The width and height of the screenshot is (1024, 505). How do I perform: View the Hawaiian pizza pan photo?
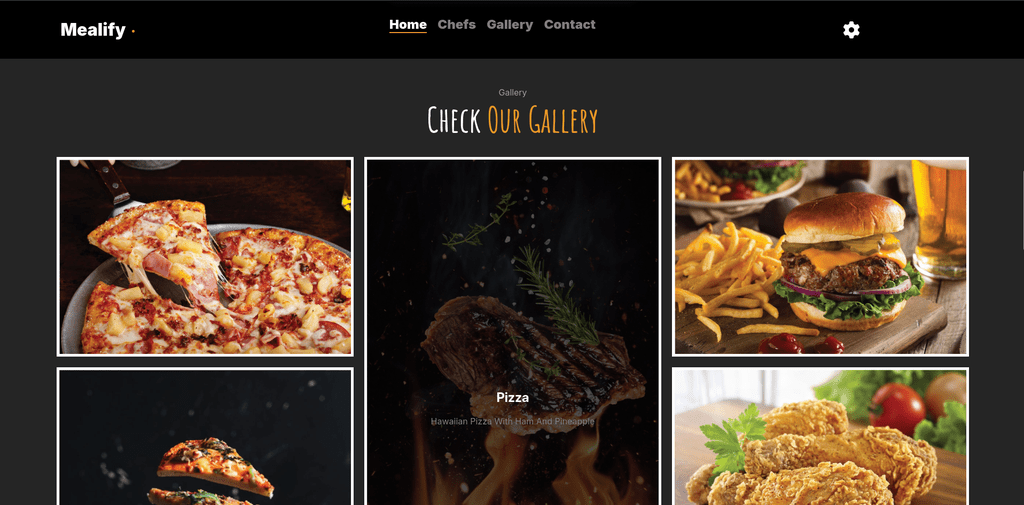click(205, 257)
